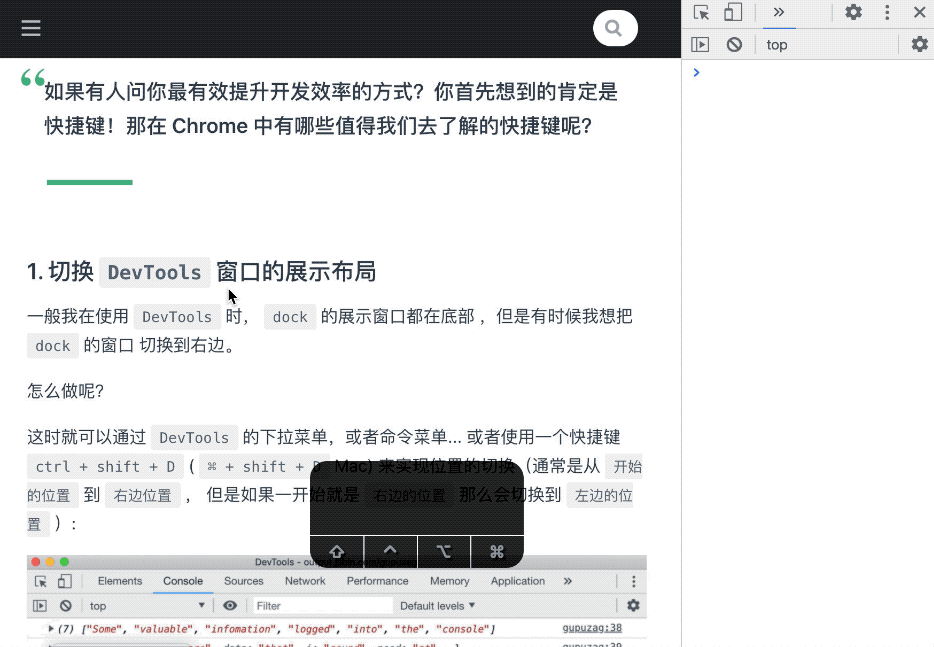The height and width of the screenshot is (647, 934).
Task: Expand the logged array disclosure triangle
Action: (x=51, y=629)
